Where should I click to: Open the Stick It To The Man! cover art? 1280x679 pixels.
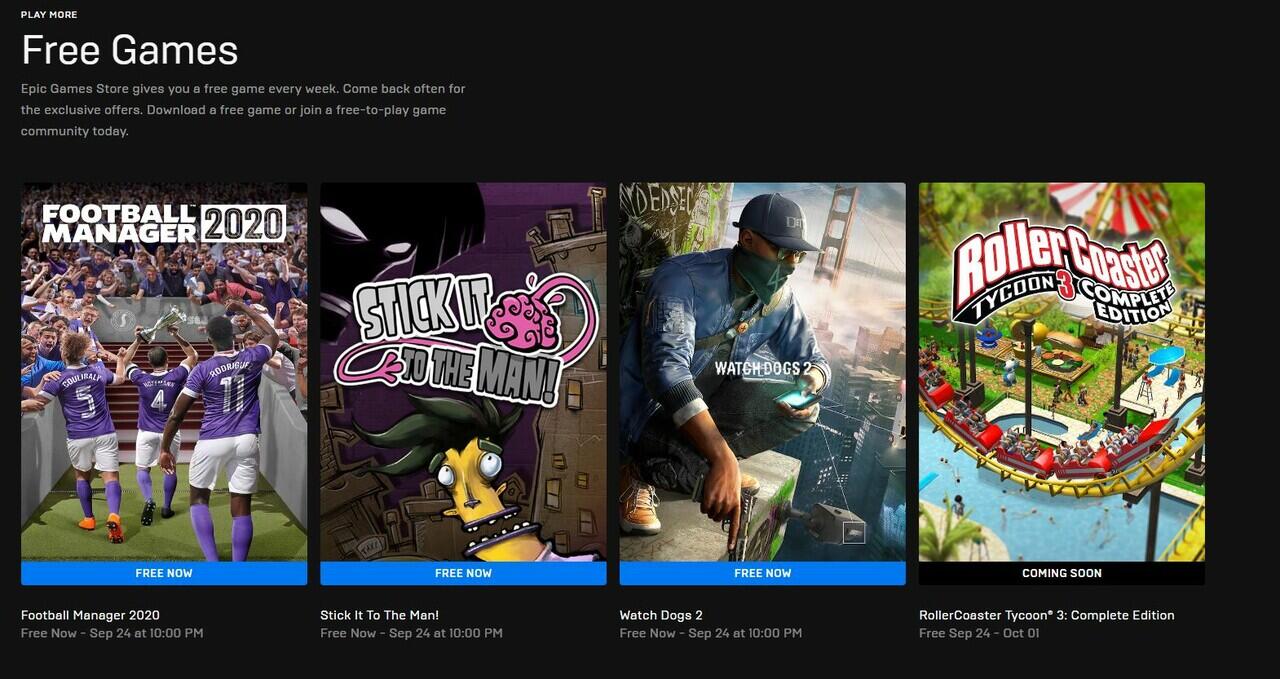tap(463, 371)
